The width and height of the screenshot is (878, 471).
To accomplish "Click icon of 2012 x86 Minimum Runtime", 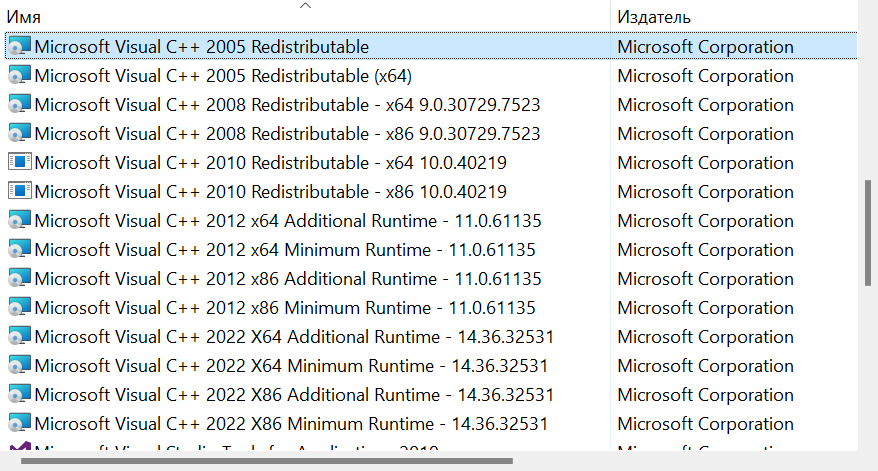I will [19, 308].
